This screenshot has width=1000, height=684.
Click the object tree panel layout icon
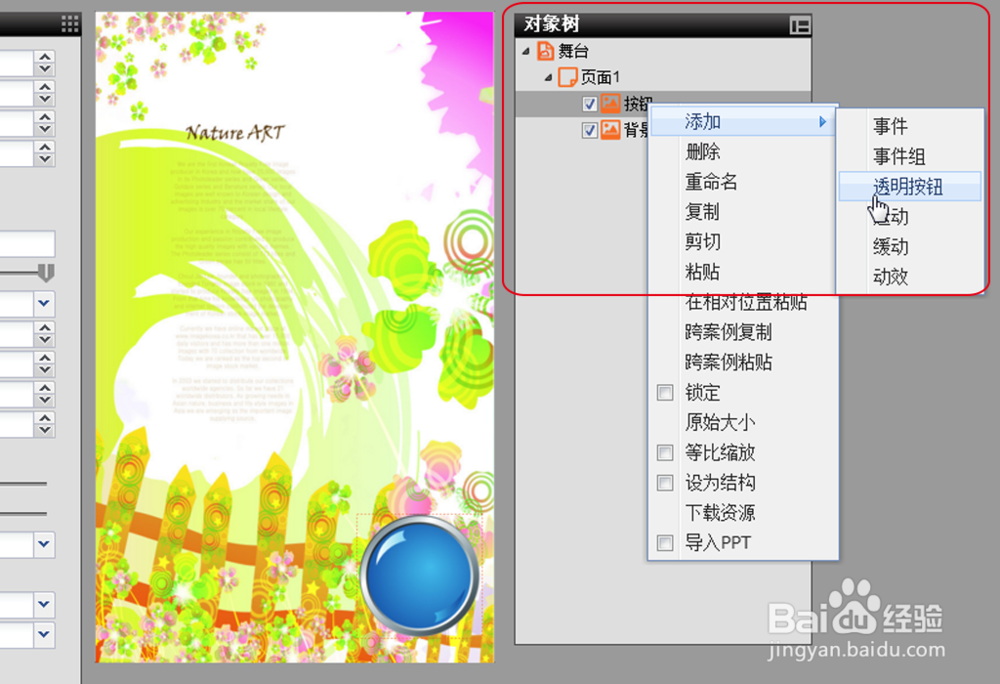[799, 25]
